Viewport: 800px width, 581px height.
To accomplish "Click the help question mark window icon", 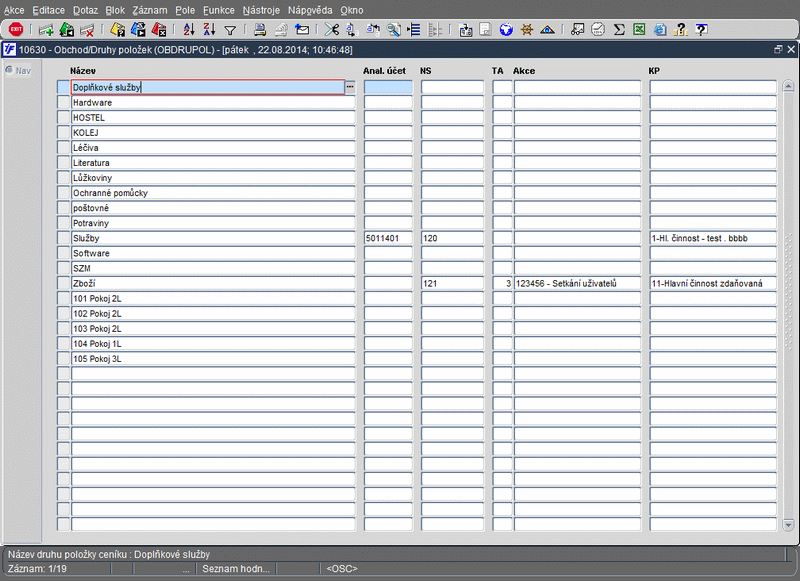I will pyautogui.click(x=702, y=30).
